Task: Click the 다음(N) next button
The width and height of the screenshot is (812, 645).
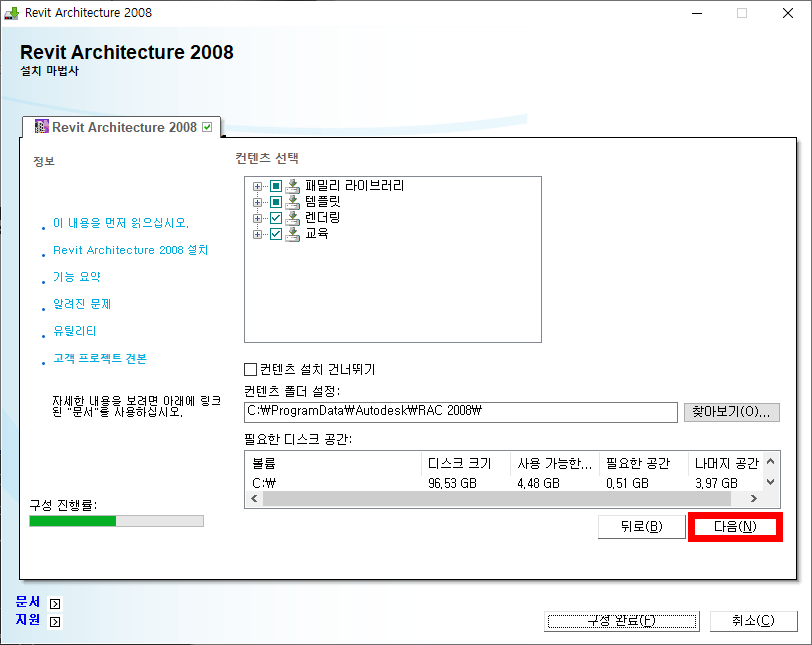Action: point(735,526)
